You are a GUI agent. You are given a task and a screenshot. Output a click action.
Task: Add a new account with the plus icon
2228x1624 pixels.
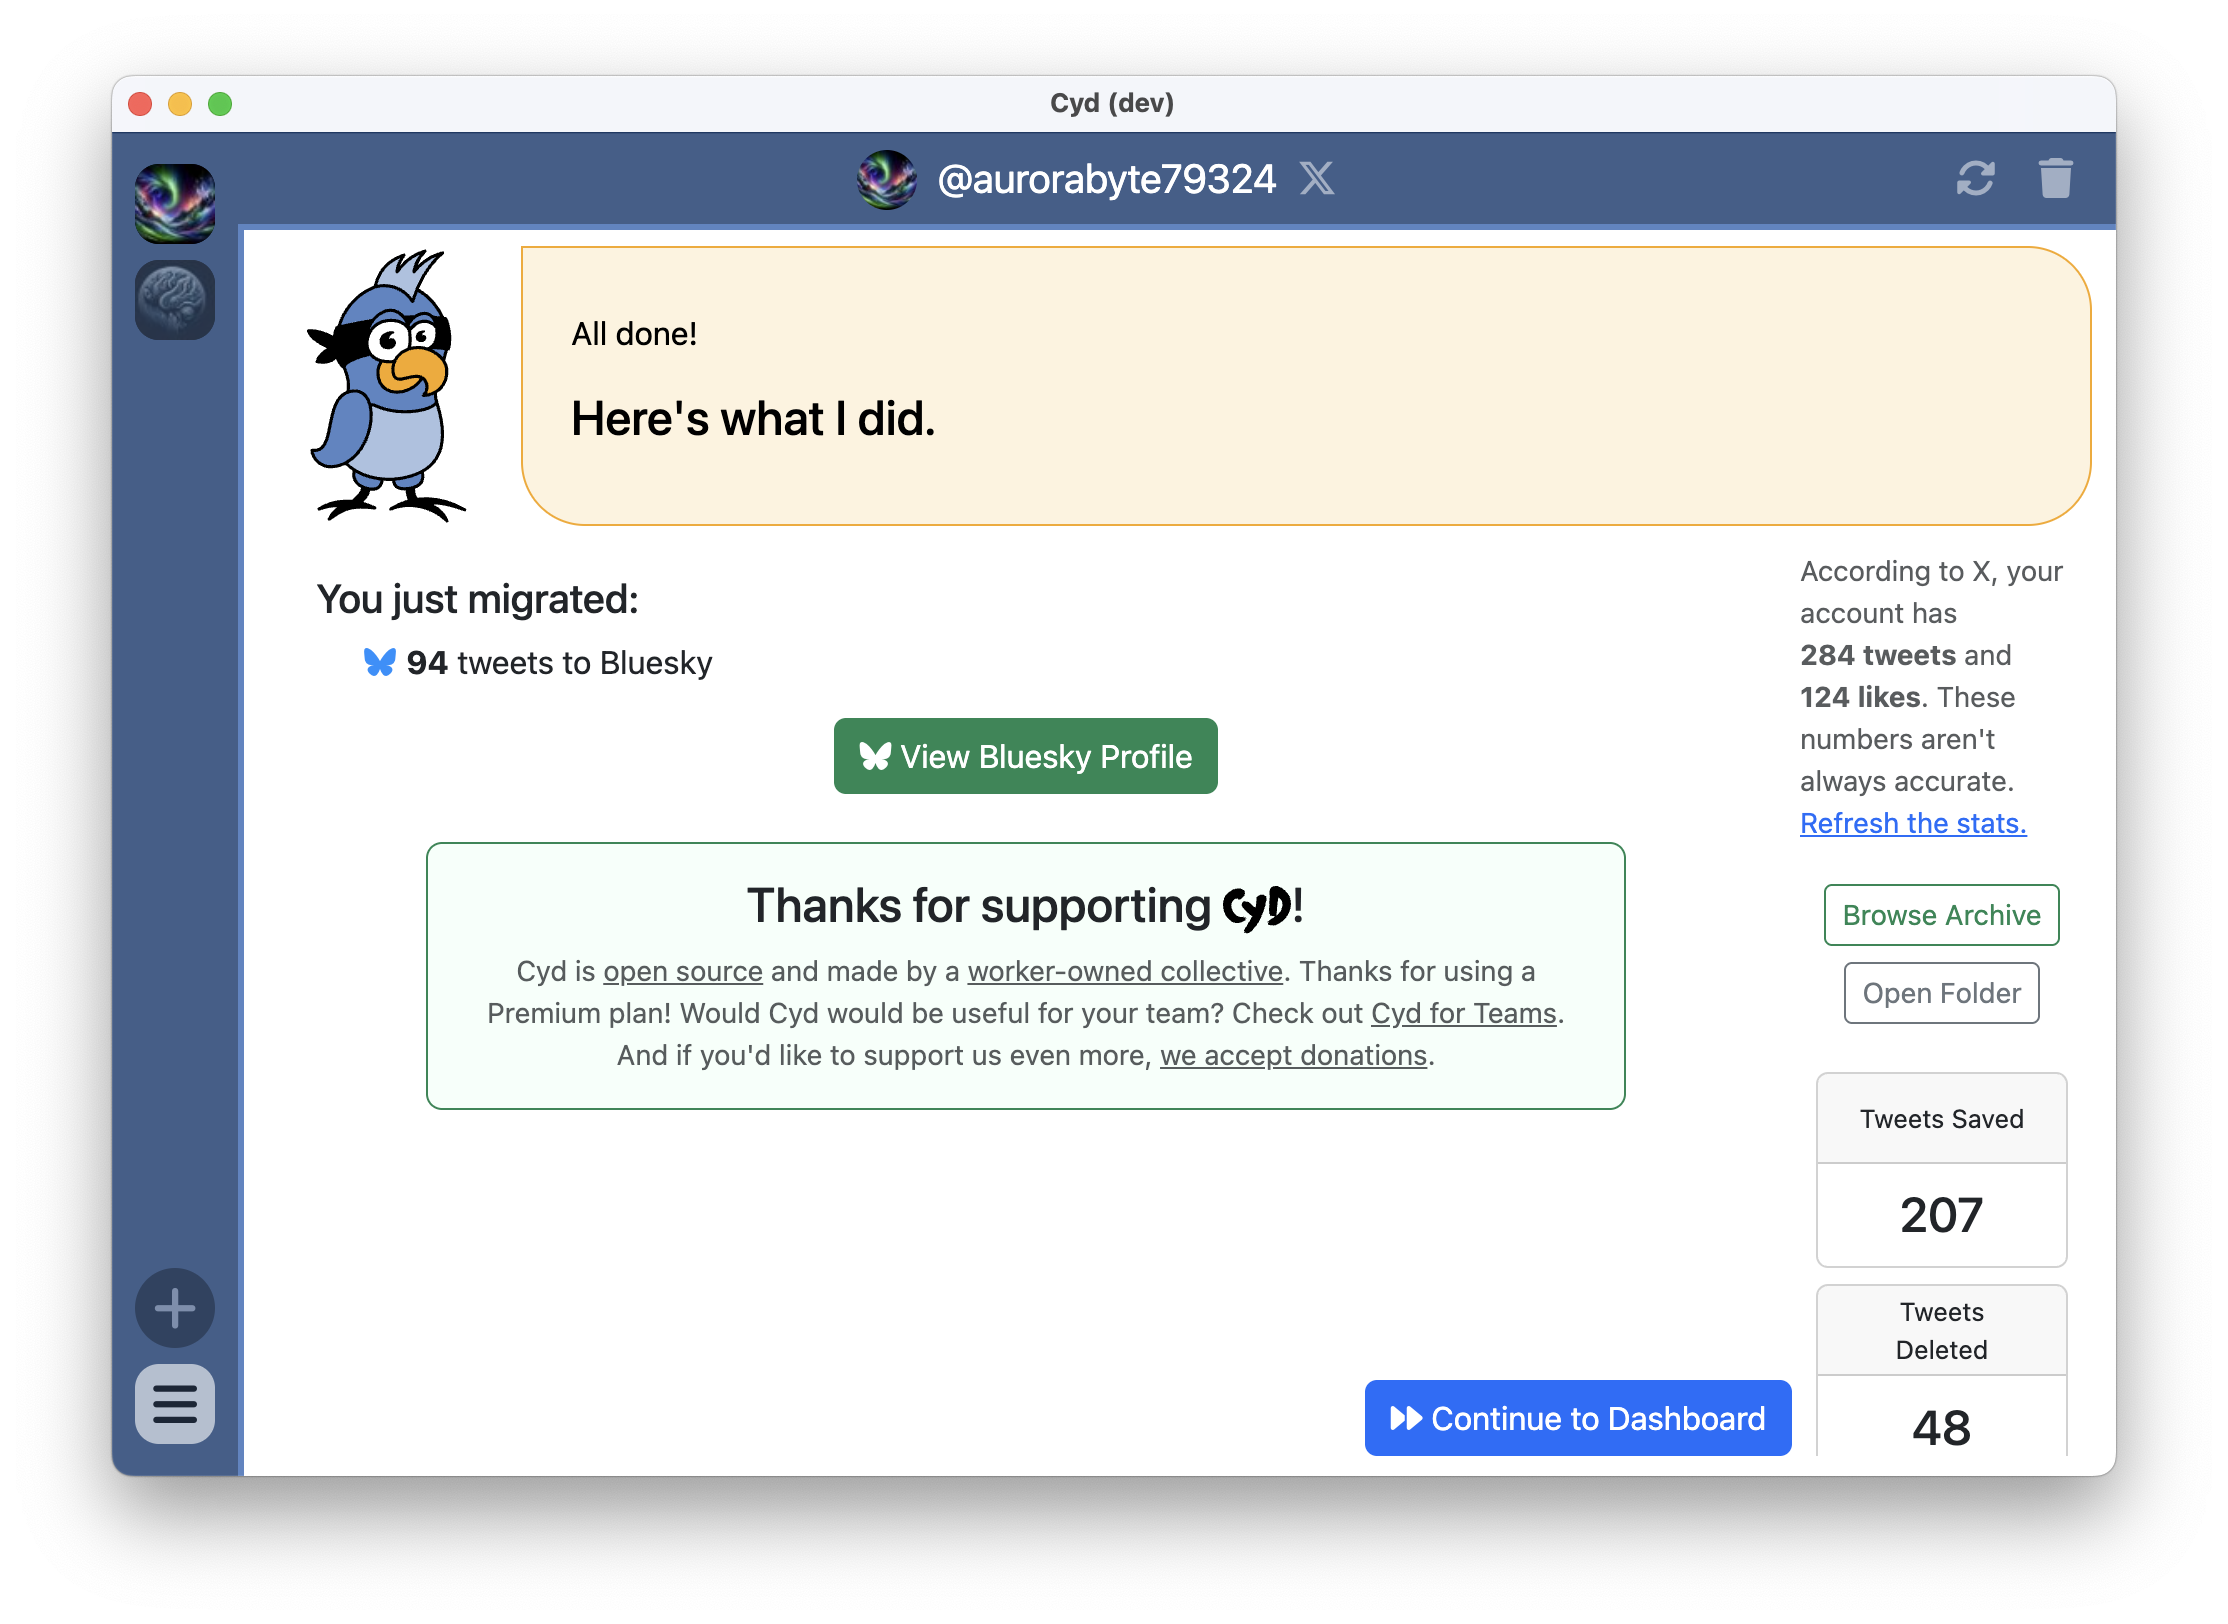174,1308
